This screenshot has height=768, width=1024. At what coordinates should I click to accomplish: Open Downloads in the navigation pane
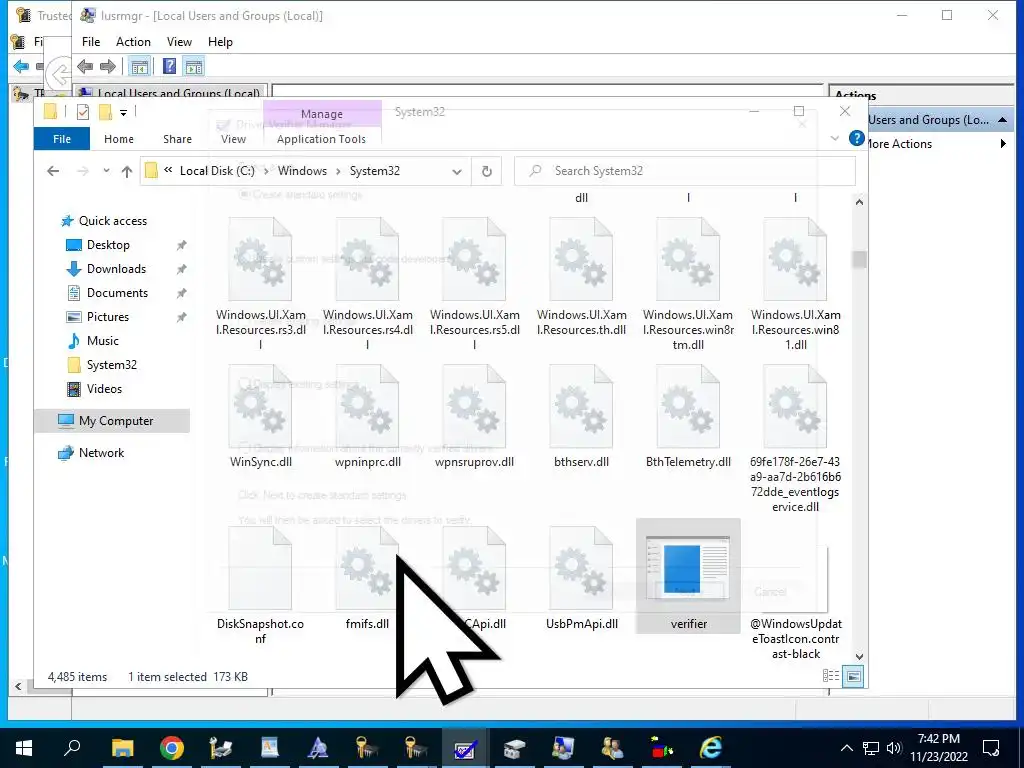coord(116,269)
